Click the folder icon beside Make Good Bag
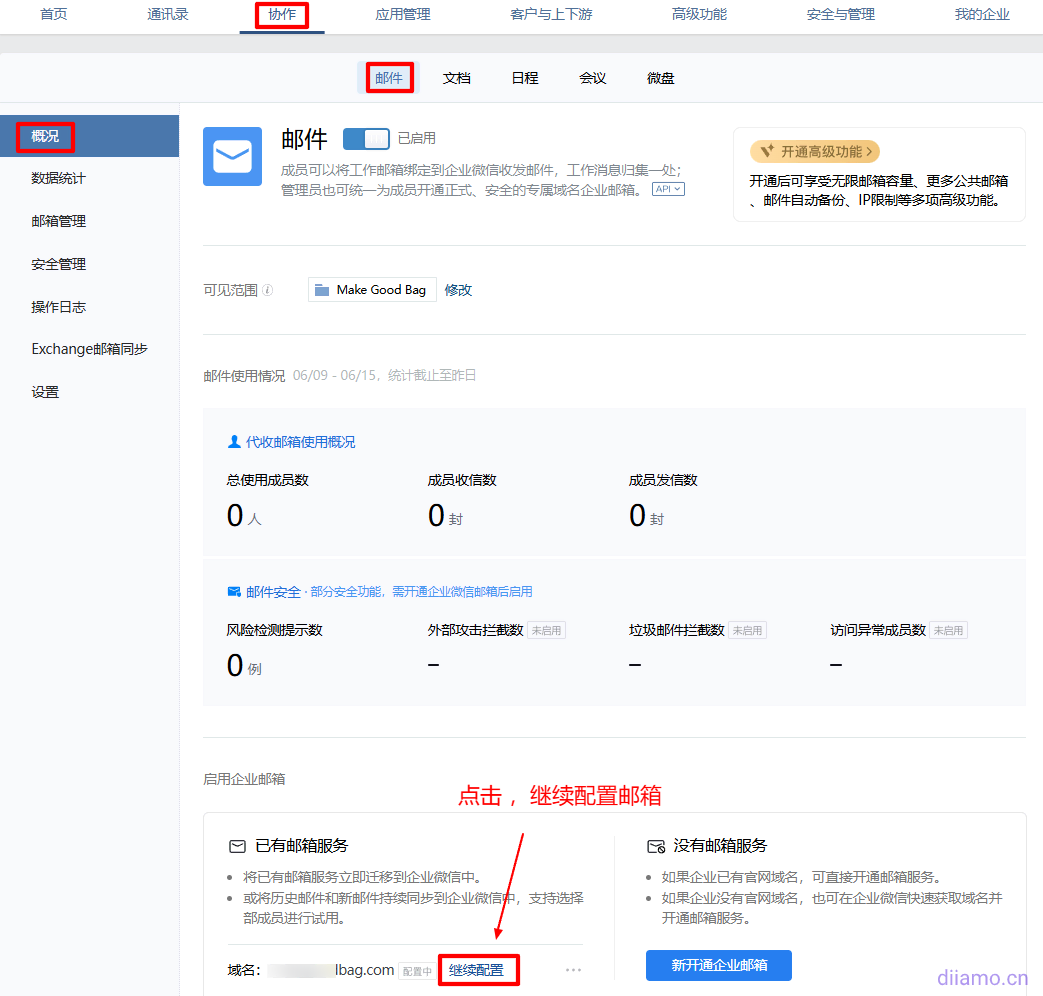1043x996 pixels. click(x=322, y=290)
